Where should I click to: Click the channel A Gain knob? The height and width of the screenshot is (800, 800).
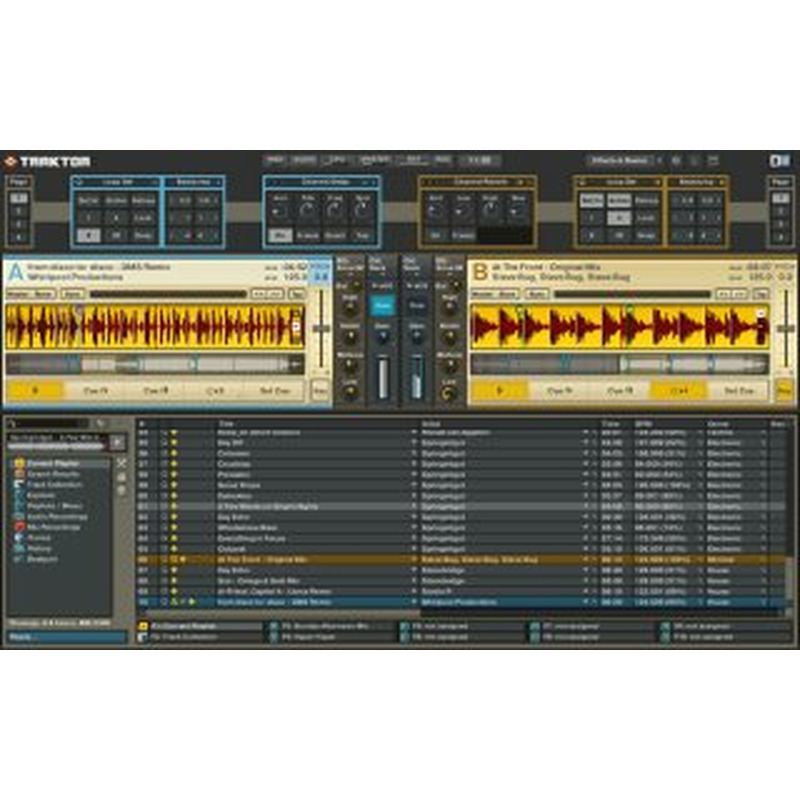click(383, 336)
